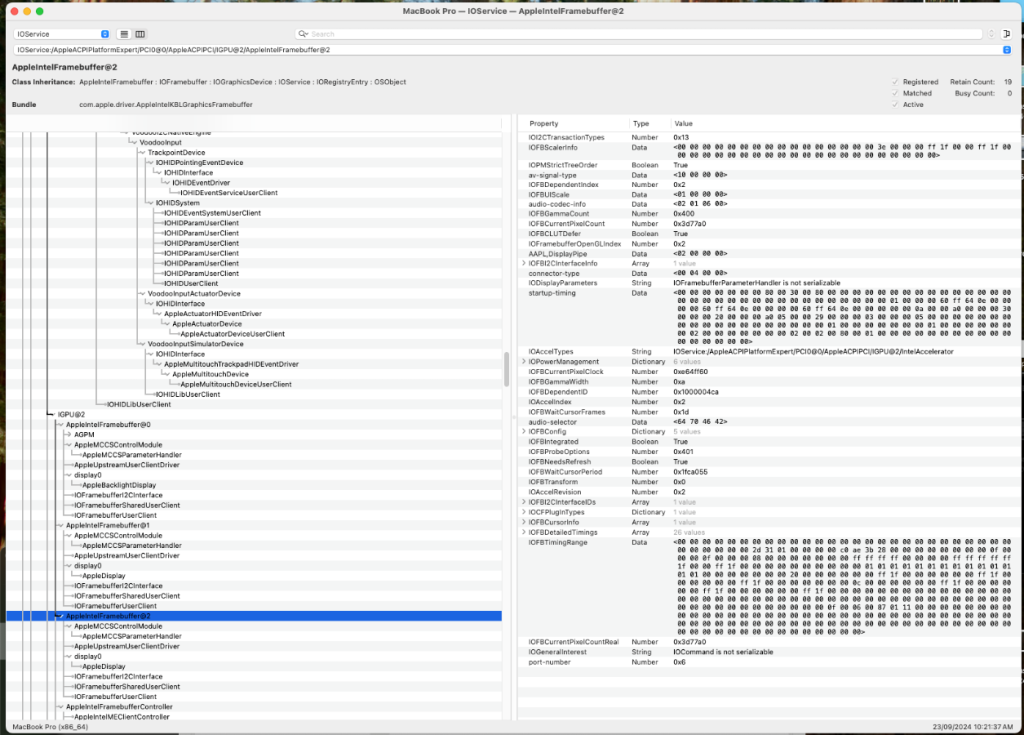Collapse the IGPU@2 tree node

[x=52, y=414]
